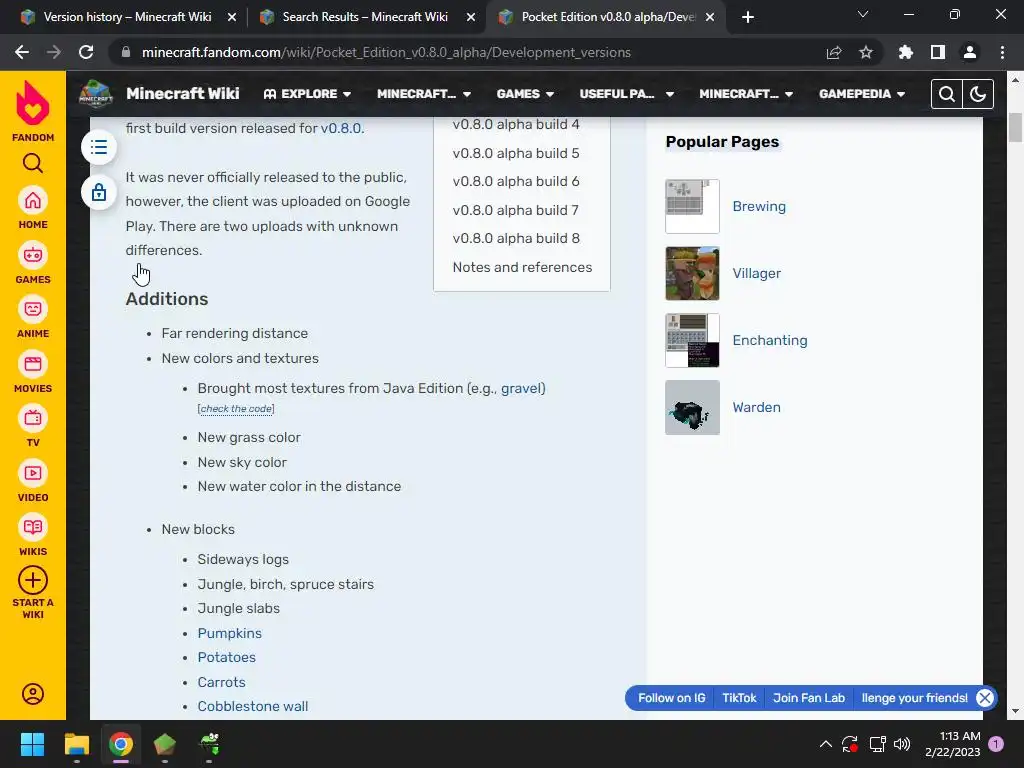The image size is (1024, 768).
Task: Expand the Gamepedia nav dropdown
Action: point(862,94)
